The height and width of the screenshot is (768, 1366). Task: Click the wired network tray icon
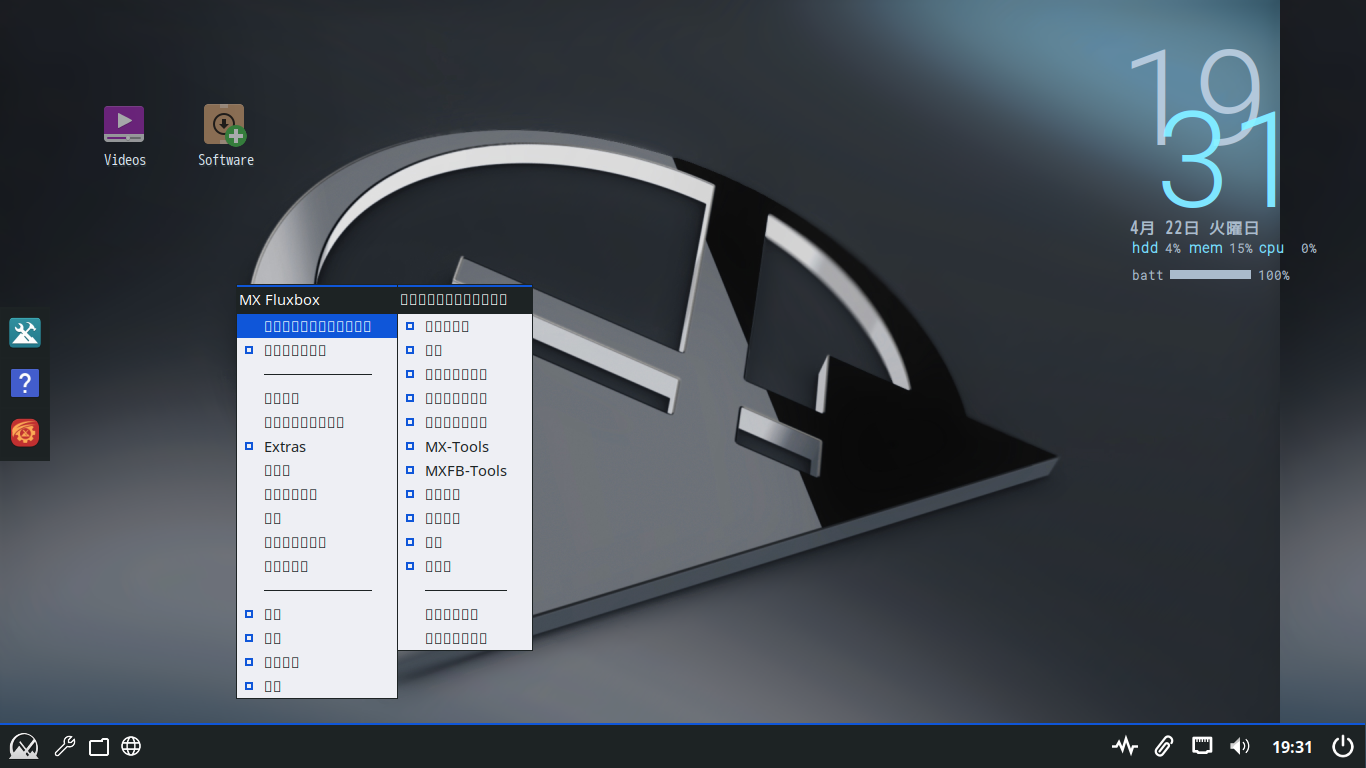tap(1202, 746)
